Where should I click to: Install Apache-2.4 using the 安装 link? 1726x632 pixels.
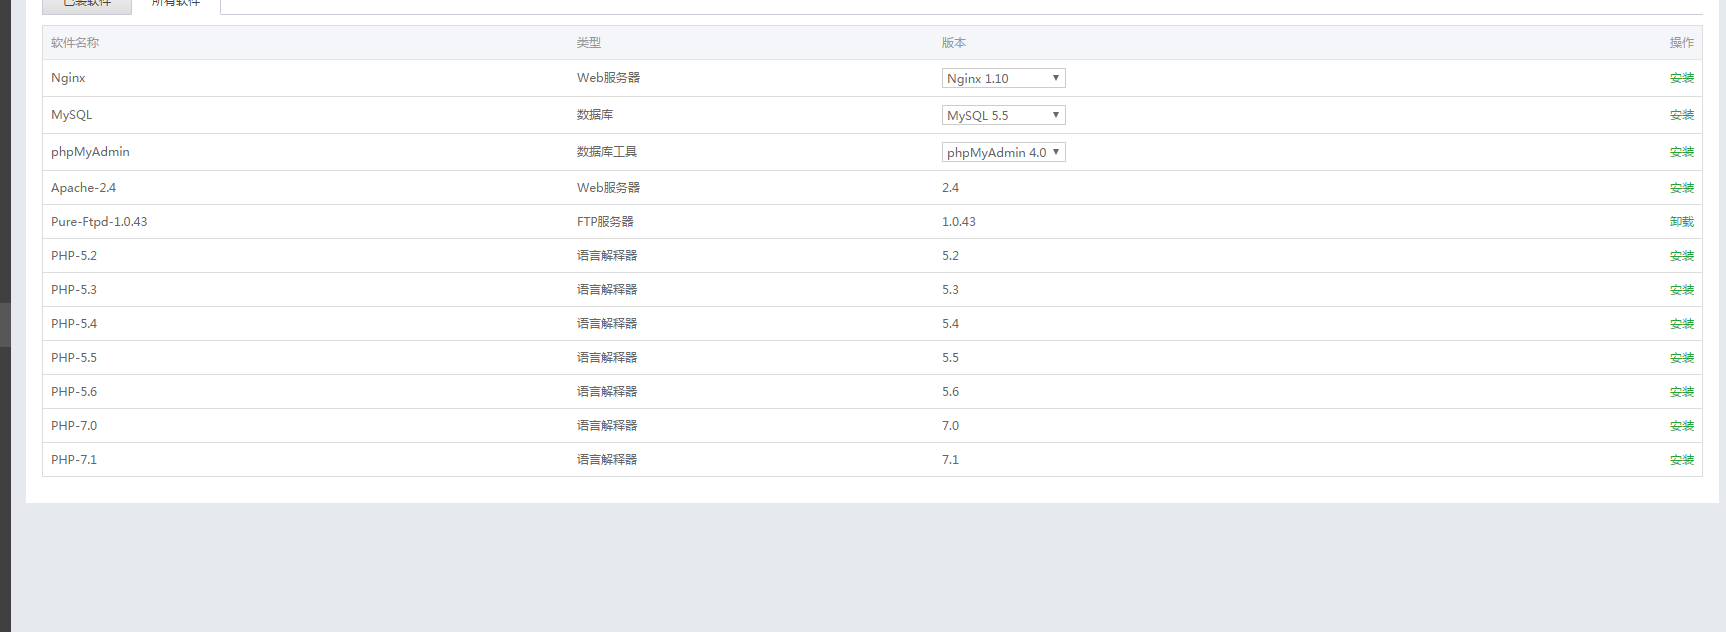(x=1682, y=188)
